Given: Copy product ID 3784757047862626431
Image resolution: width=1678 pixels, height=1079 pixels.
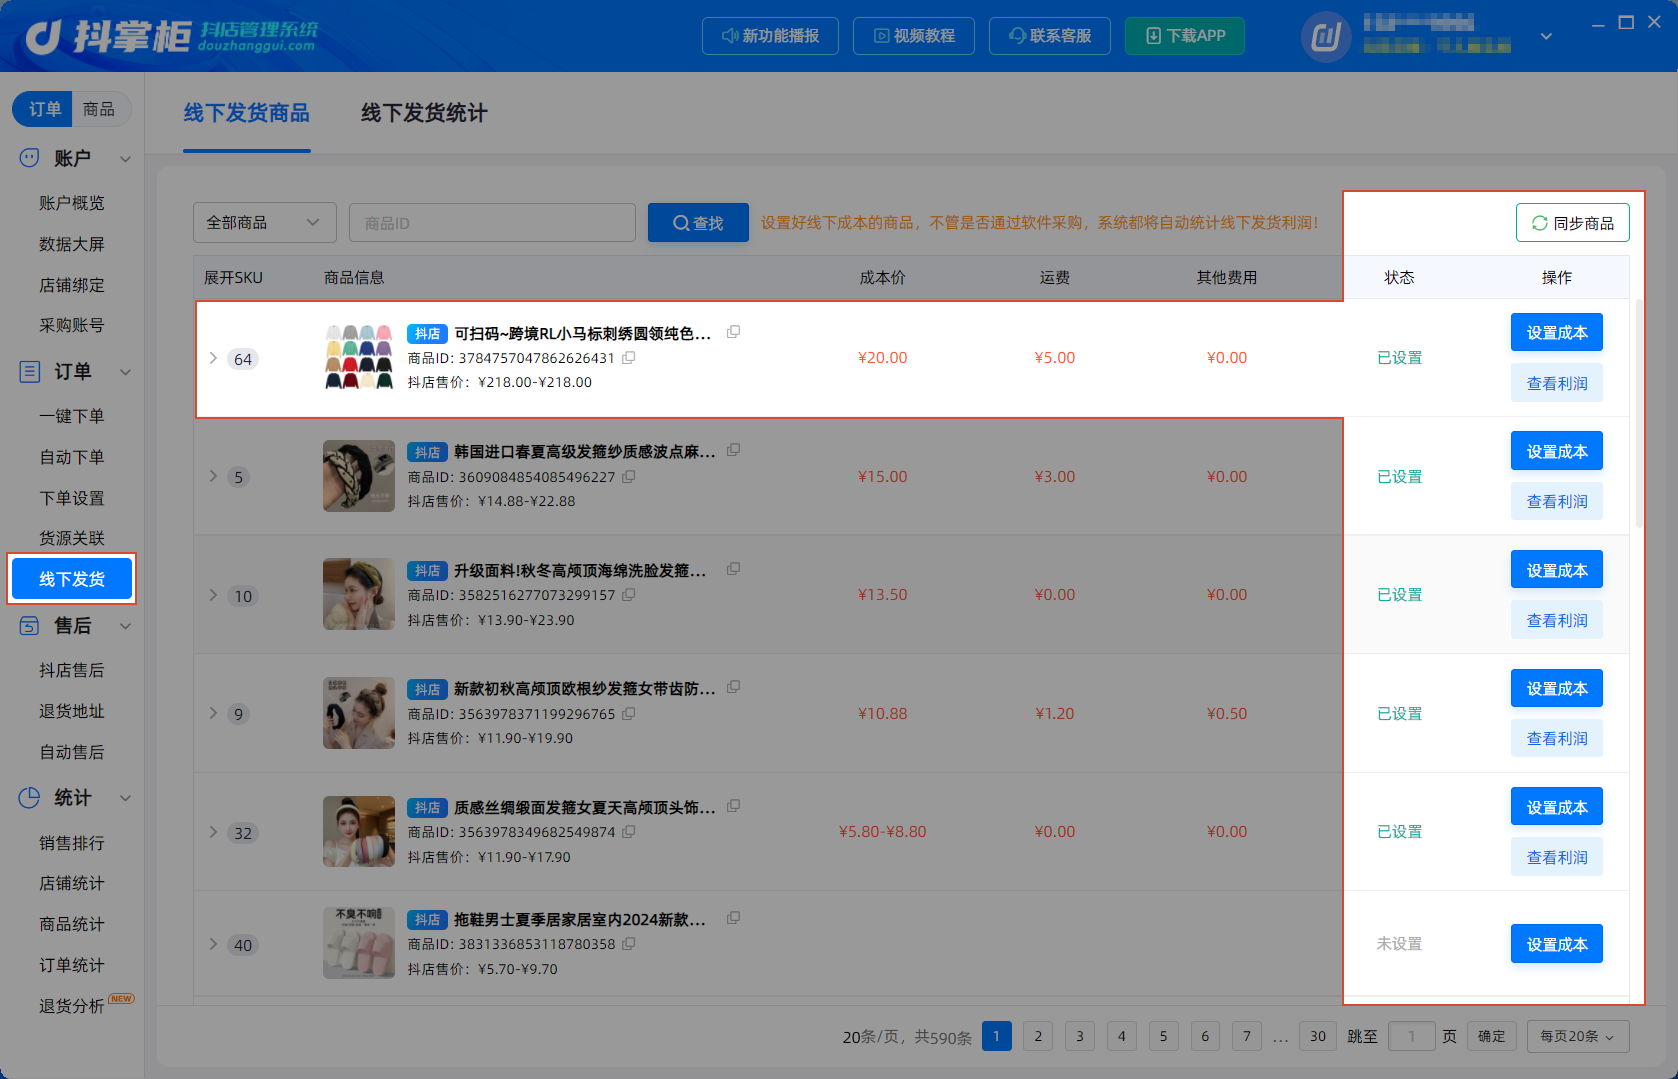Looking at the screenshot, I should click(x=628, y=357).
